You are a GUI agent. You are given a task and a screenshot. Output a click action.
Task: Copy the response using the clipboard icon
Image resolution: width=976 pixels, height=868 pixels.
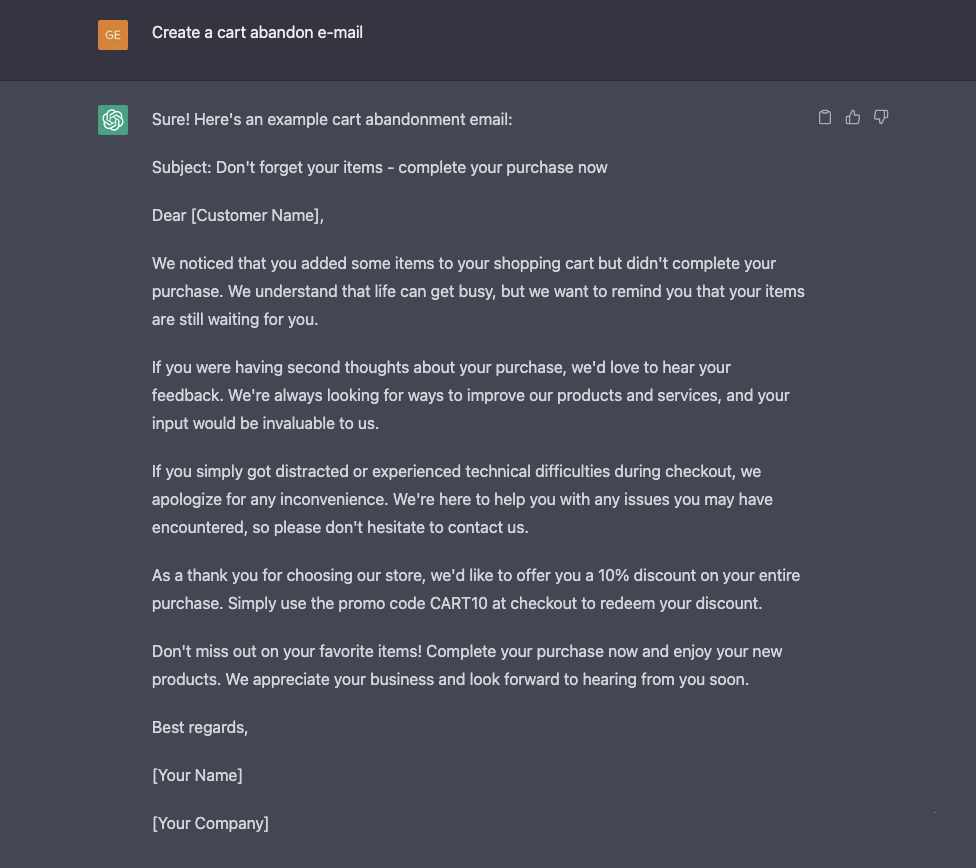point(824,117)
